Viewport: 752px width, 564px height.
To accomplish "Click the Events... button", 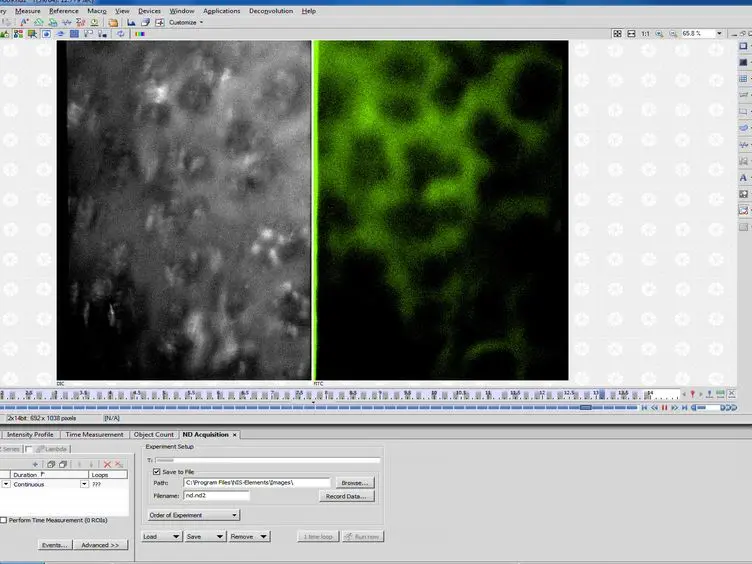I will [55, 545].
